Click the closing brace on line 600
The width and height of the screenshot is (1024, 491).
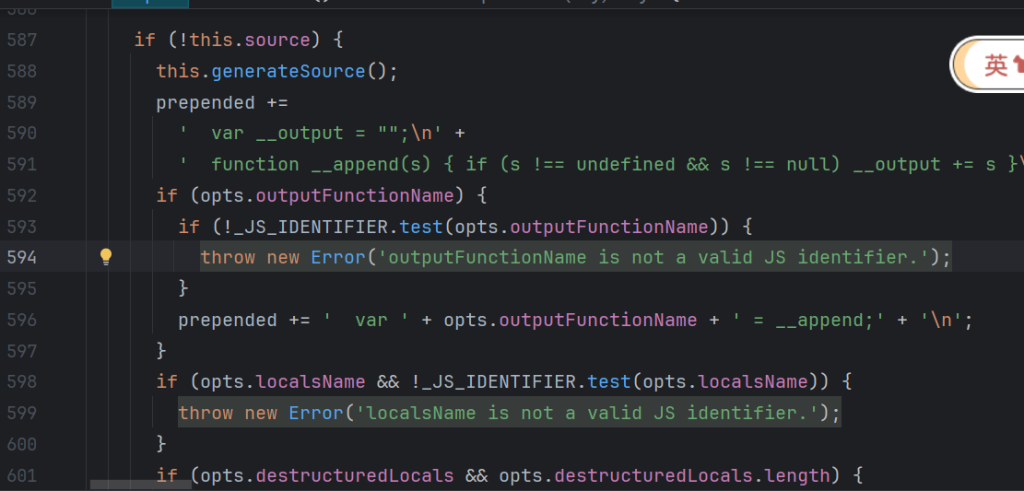(161, 444)
